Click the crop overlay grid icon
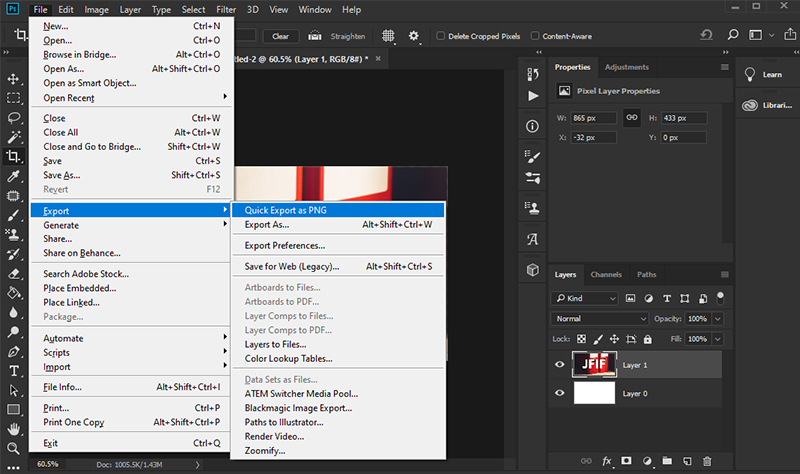The height and width of the screenshot is (474, 800). (x=388, y=36)
